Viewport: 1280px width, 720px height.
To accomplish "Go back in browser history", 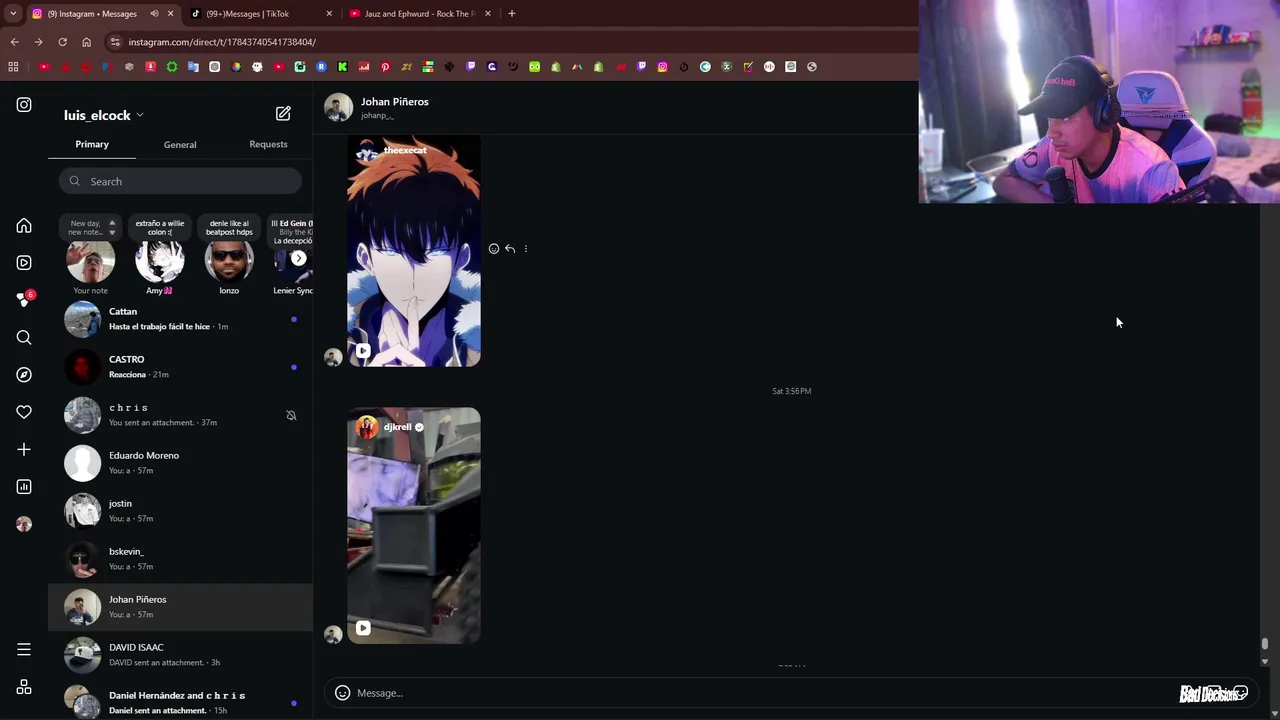I will (14, 42).
